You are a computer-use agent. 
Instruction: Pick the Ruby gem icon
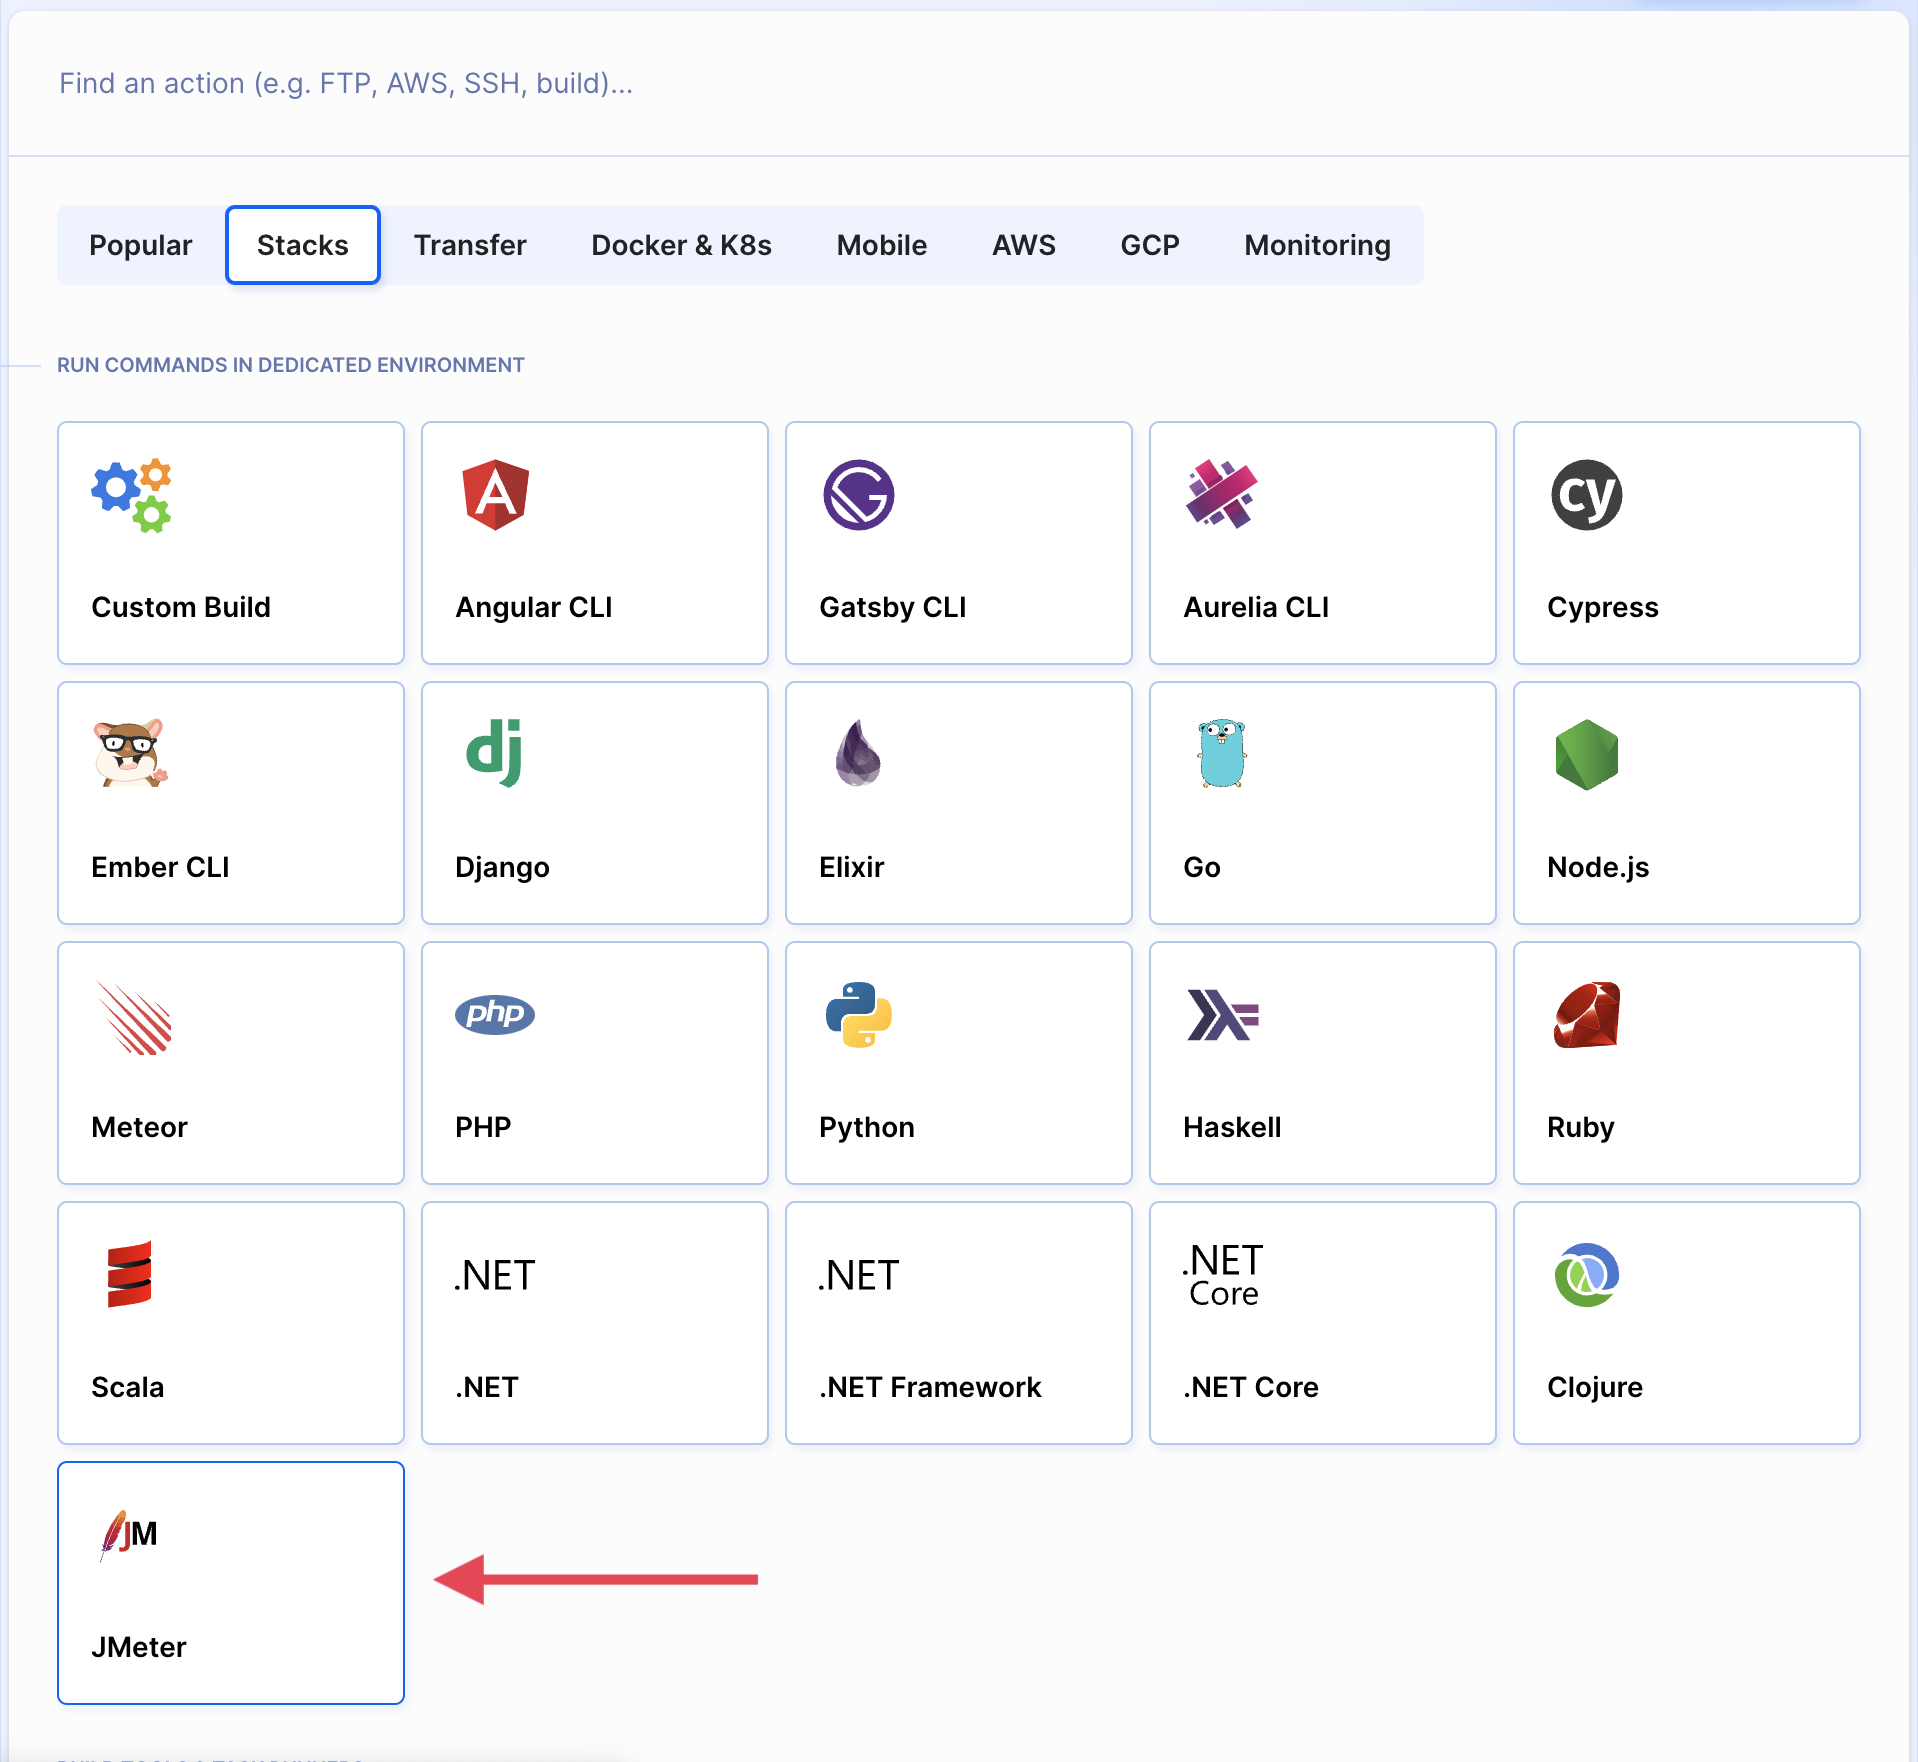point(1586,1014)
